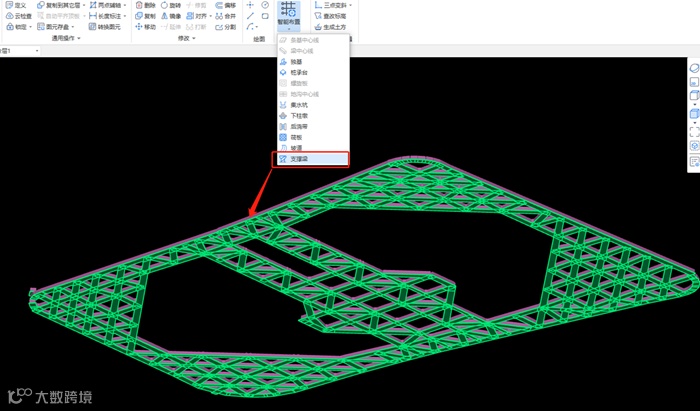
Task: Click 复制到其它层 copy-to-other-layers tool
Action: [x=58, y=5]
